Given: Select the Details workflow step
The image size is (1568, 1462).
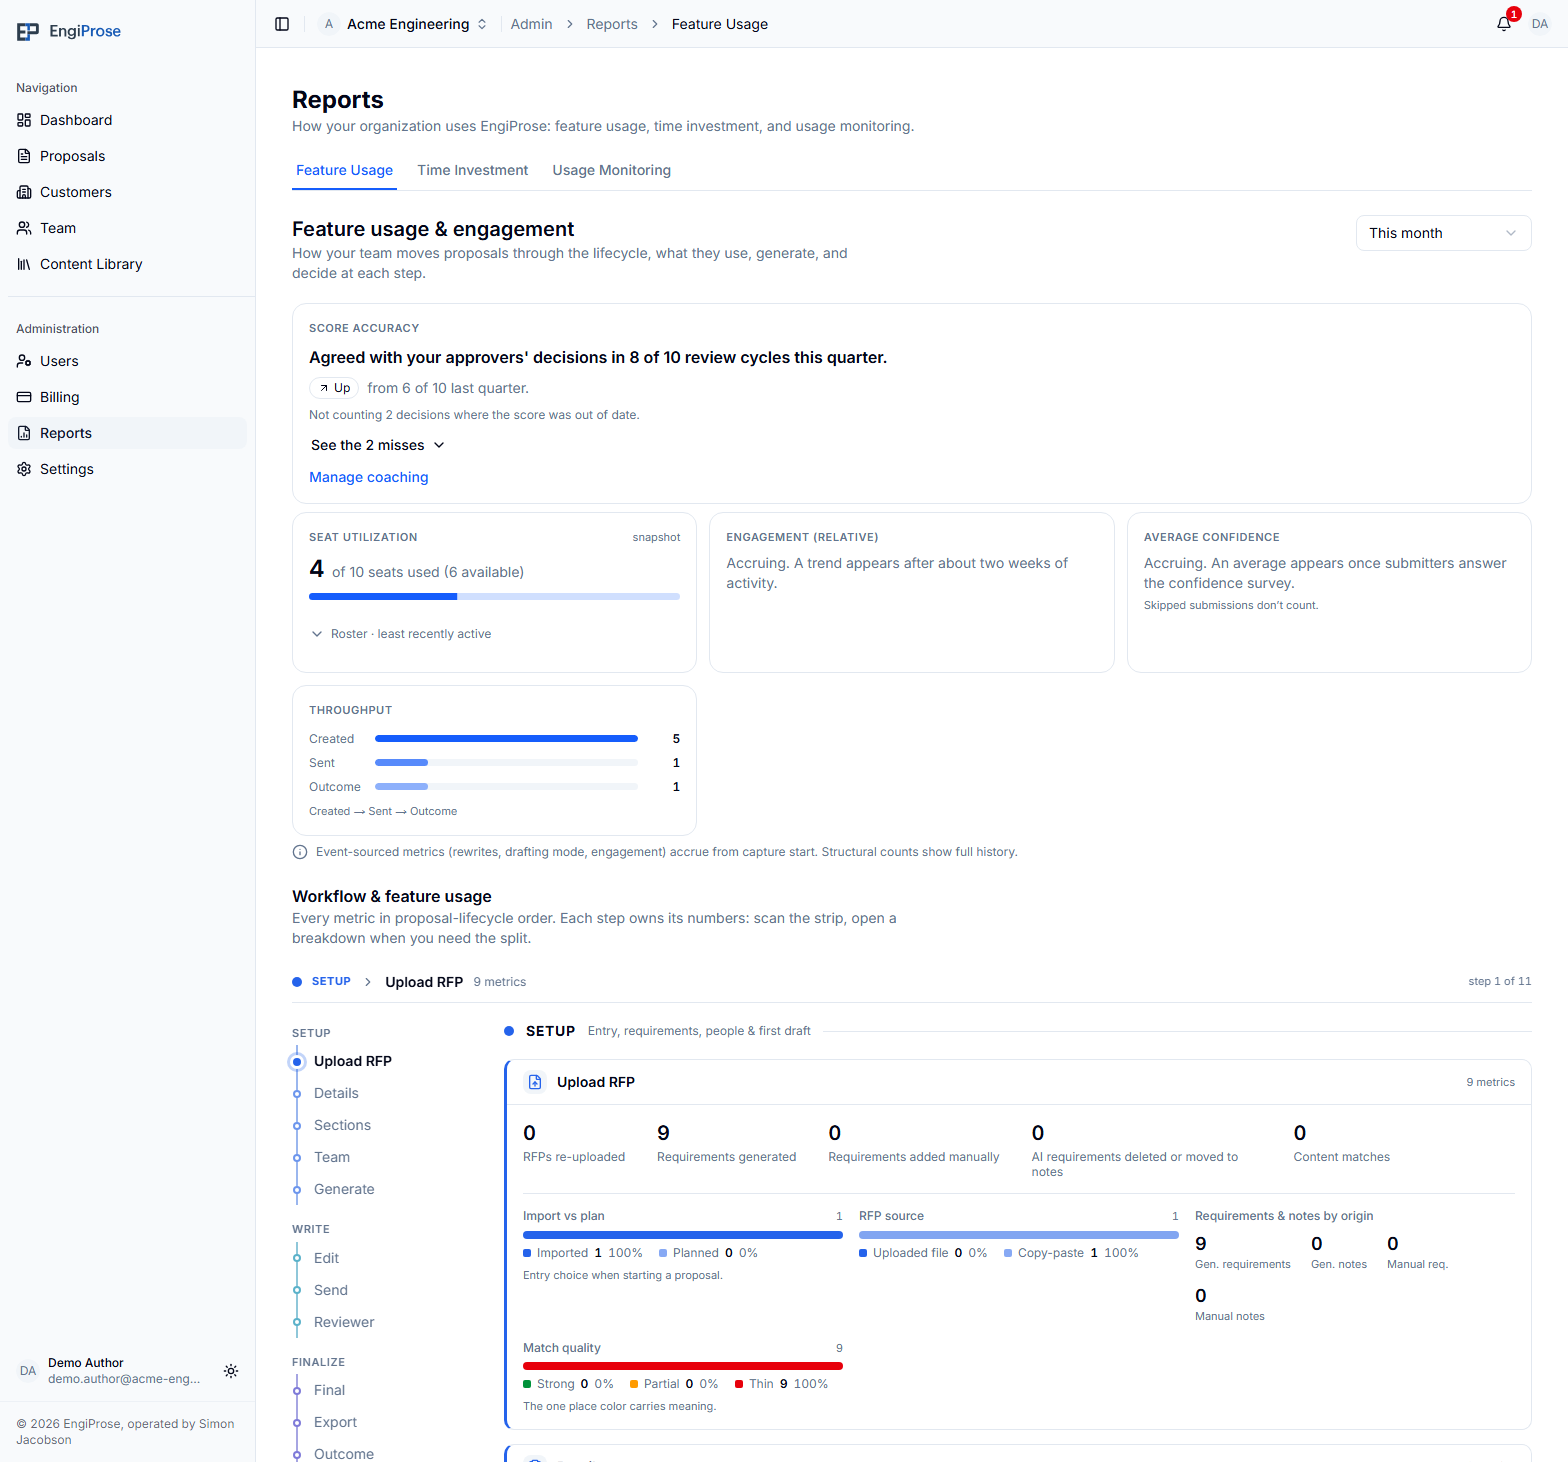Looking at the screenshot, I should (336, 1093).
